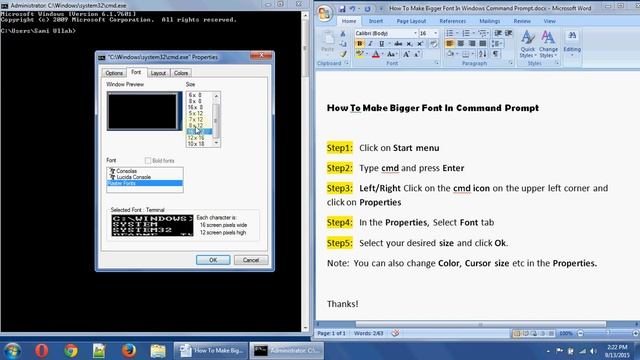This screenshot has width=640, height=360.
Task: Toggle show paragraph marks
Action: [496, 53]
